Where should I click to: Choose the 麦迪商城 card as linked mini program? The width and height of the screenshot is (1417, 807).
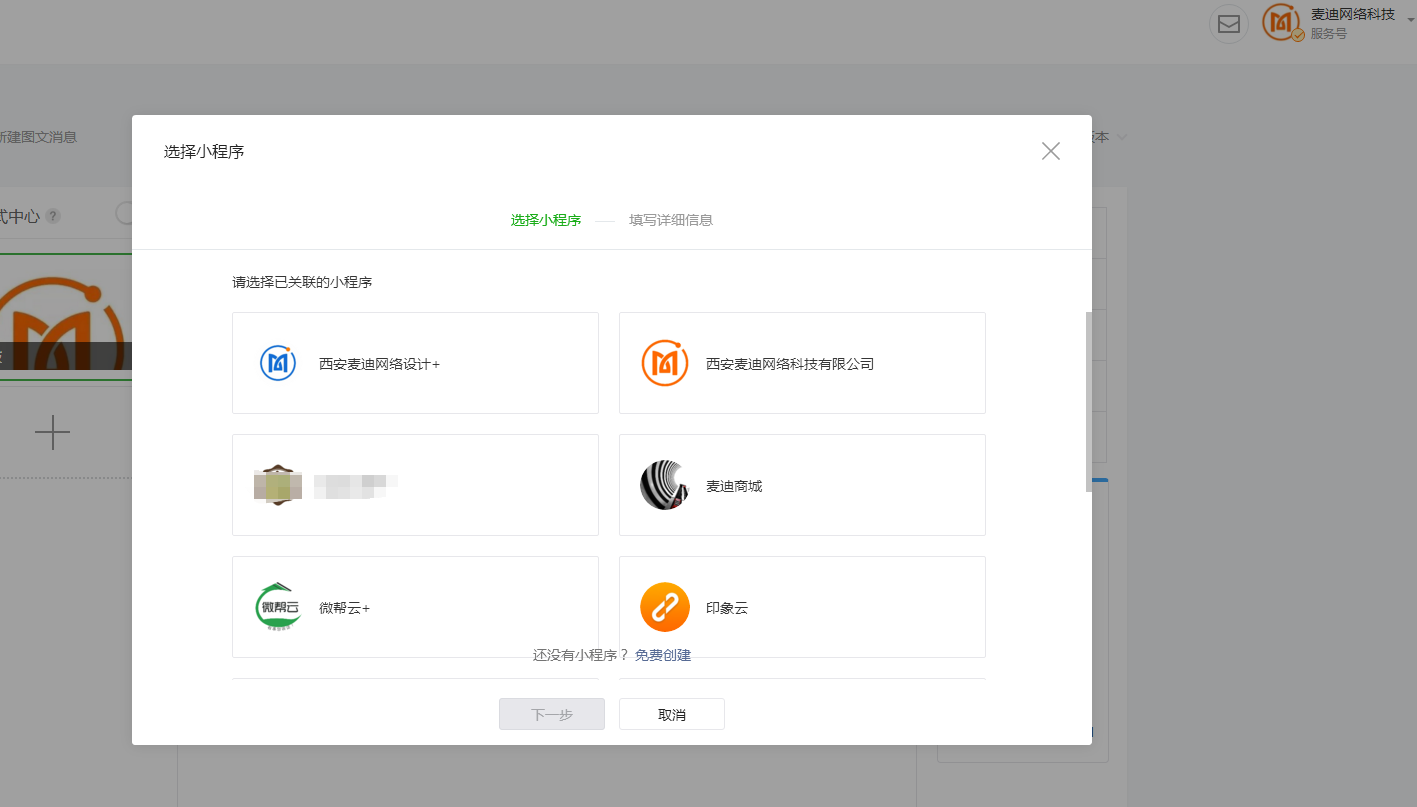click(x=802, y=485)
